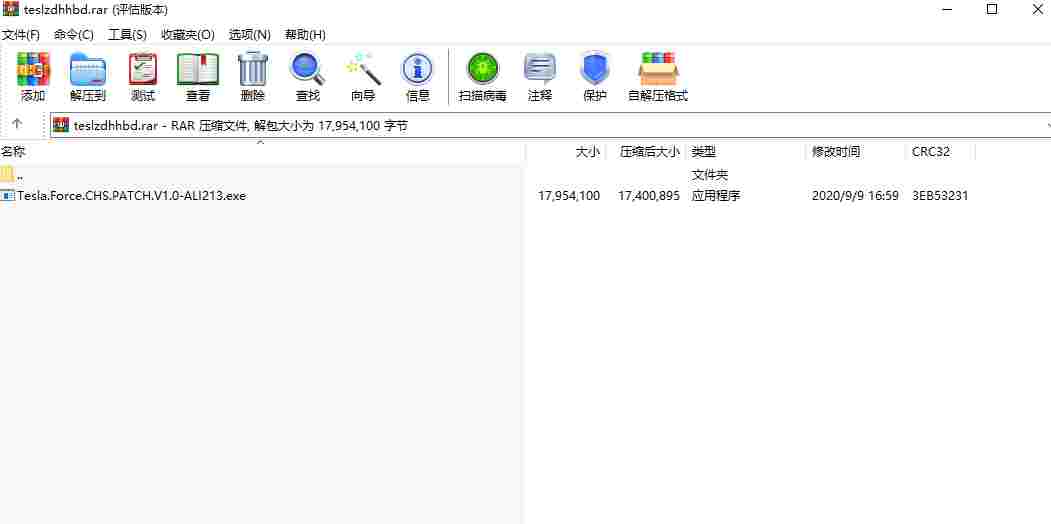Click the WinRAR icon in title bar
The height and width of the screenshot is (524, 1051).
pyautogui.click(x=11, y=9)
